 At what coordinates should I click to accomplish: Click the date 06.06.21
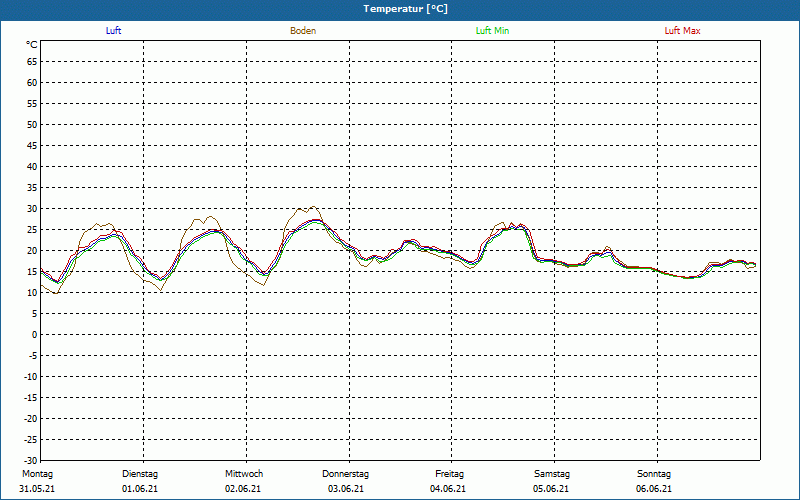click(654, 489)
